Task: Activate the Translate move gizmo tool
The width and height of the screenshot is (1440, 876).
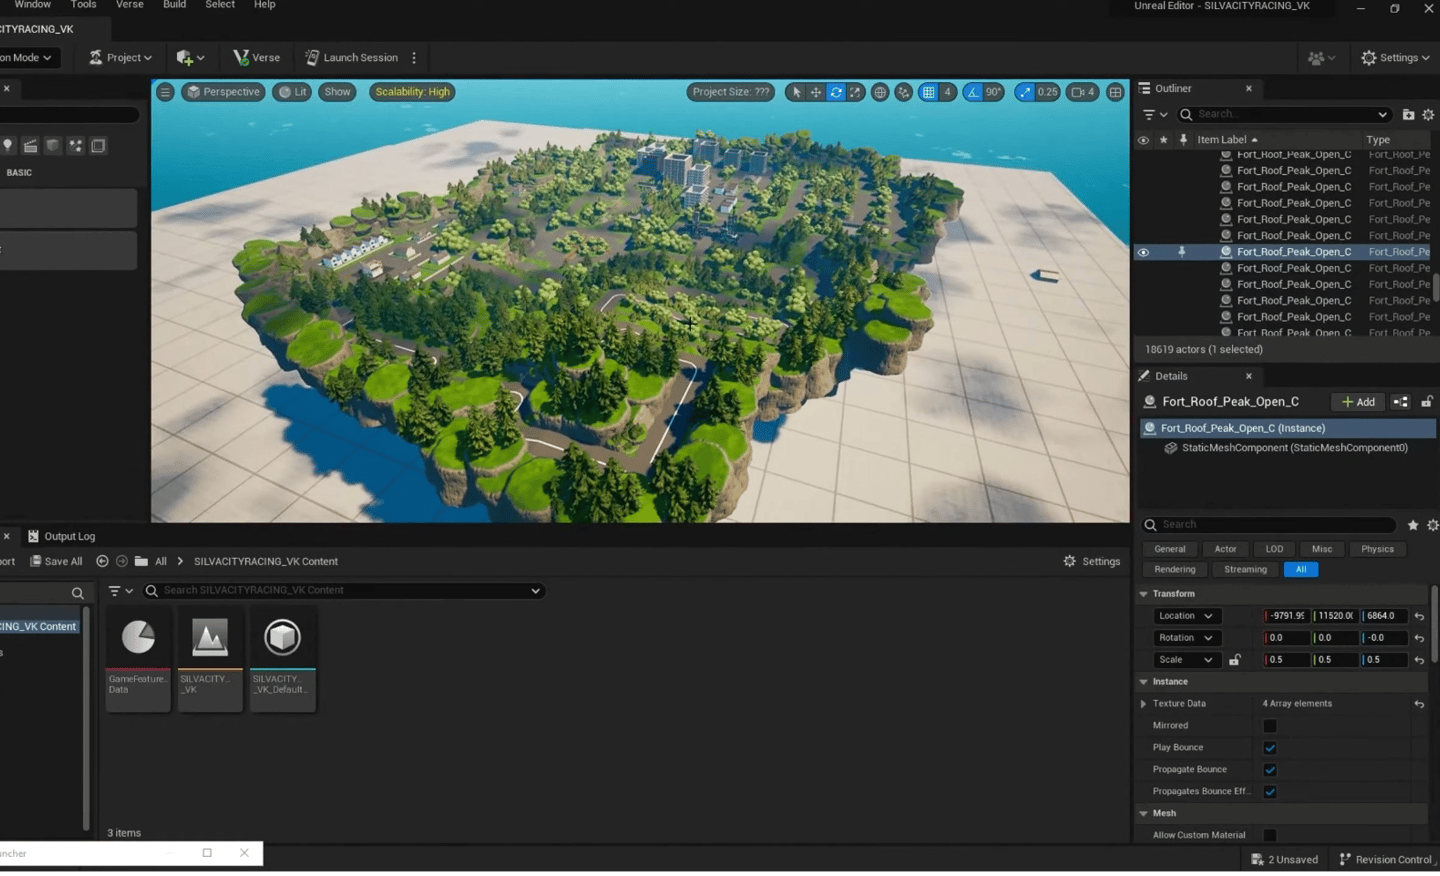Action: (816, 92)
